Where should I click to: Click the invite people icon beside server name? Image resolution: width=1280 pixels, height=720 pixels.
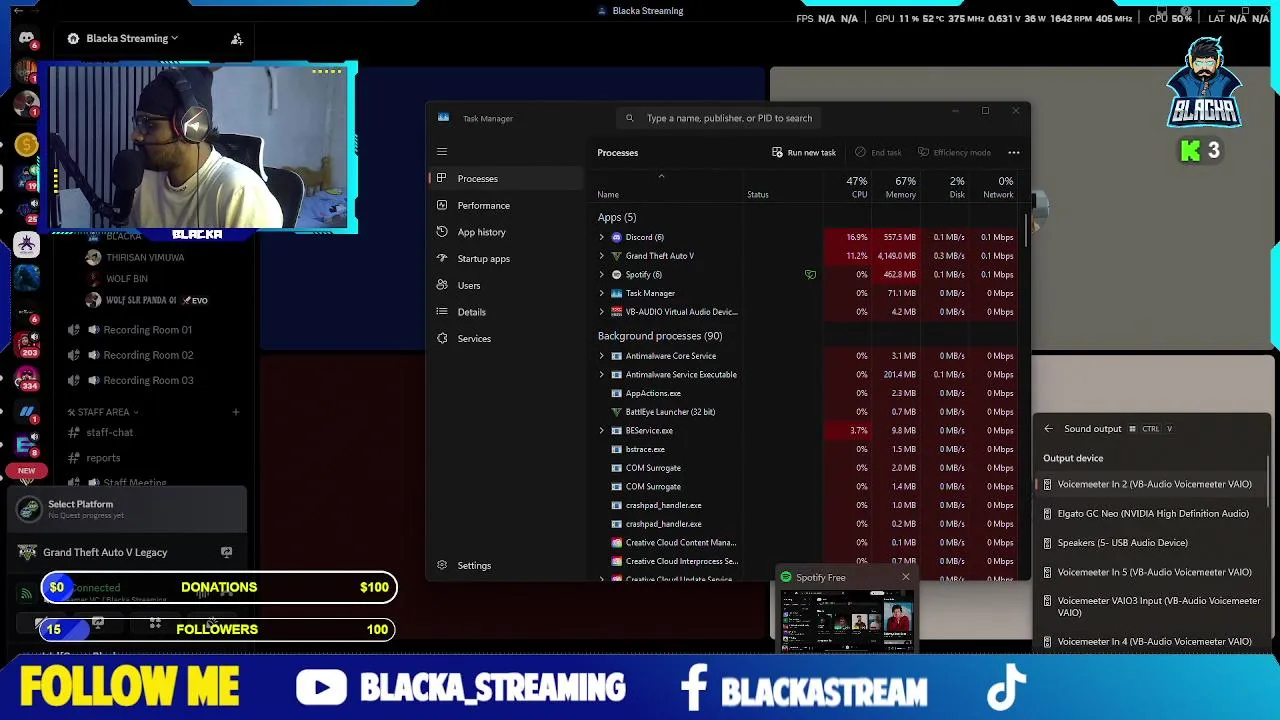tap(237, 39)
